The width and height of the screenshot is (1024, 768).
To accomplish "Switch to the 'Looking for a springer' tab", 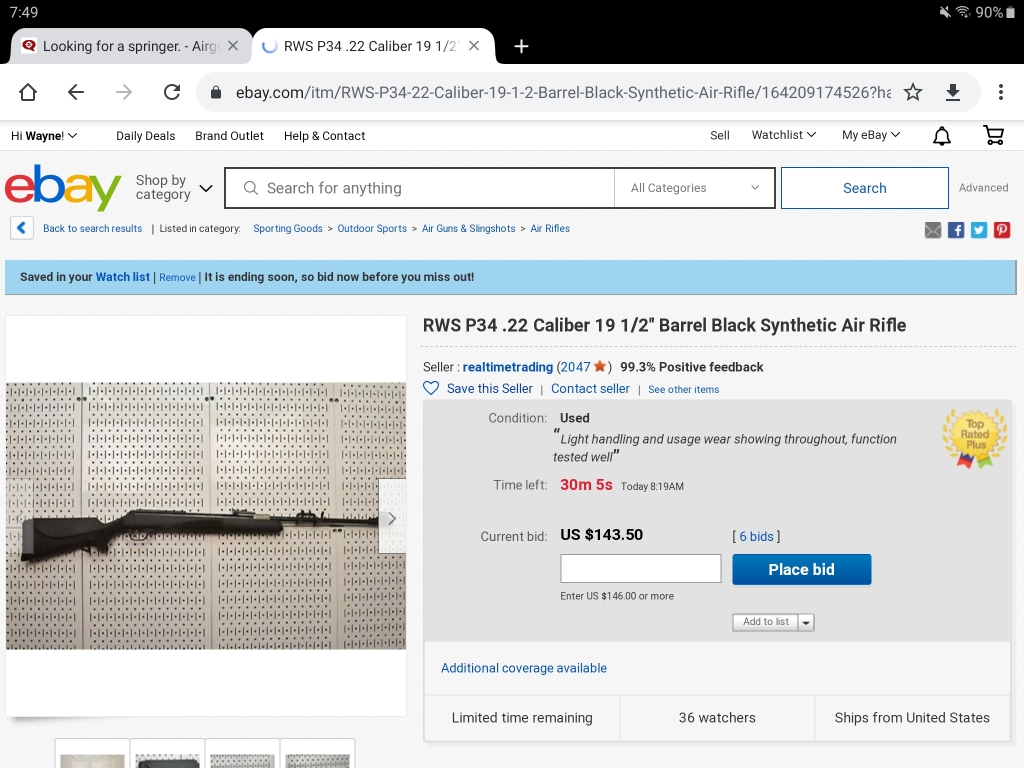I will click(x=129, y=46).
